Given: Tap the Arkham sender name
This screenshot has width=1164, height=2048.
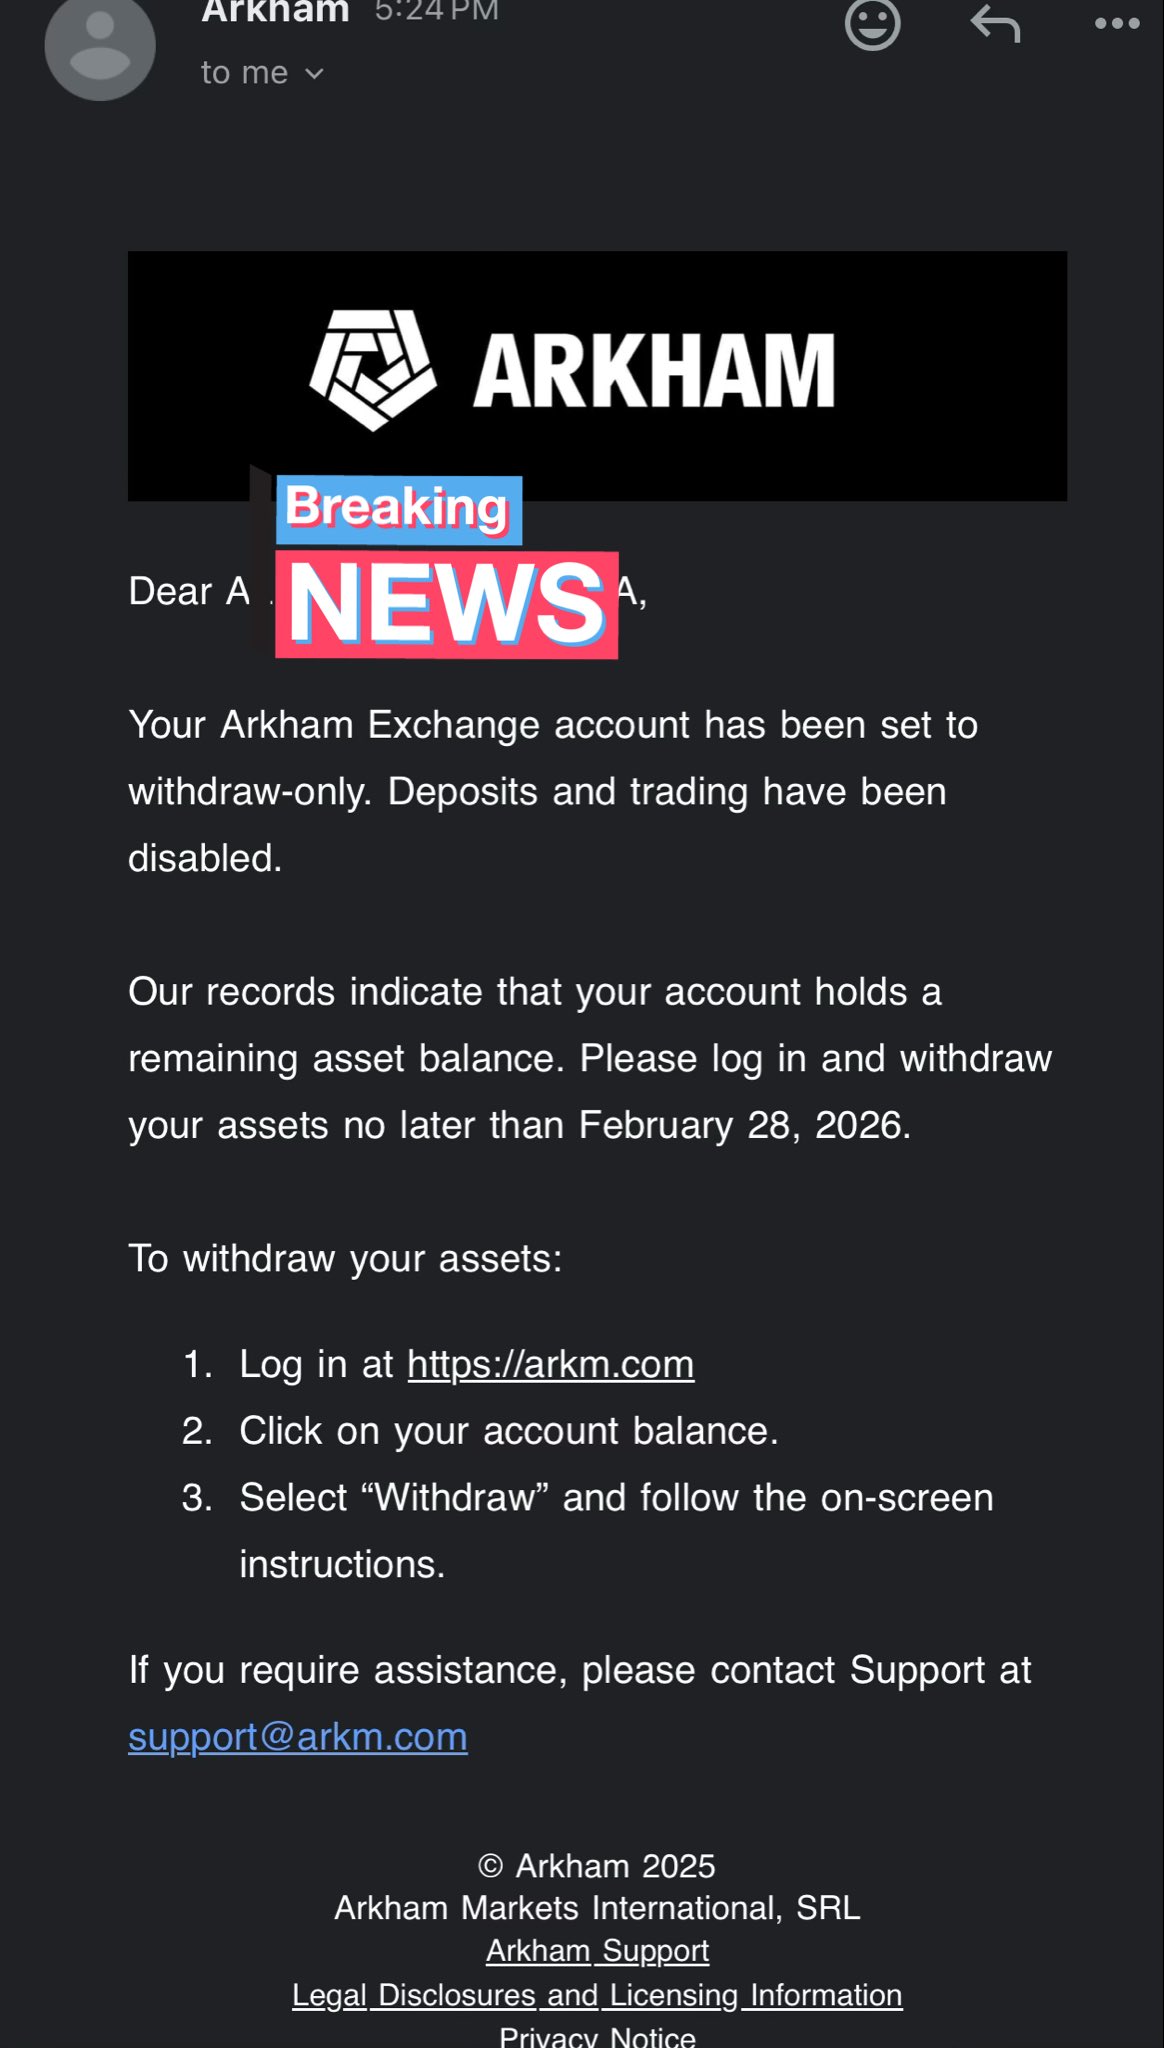Looking at the screenshot, I should pos(275,12).
